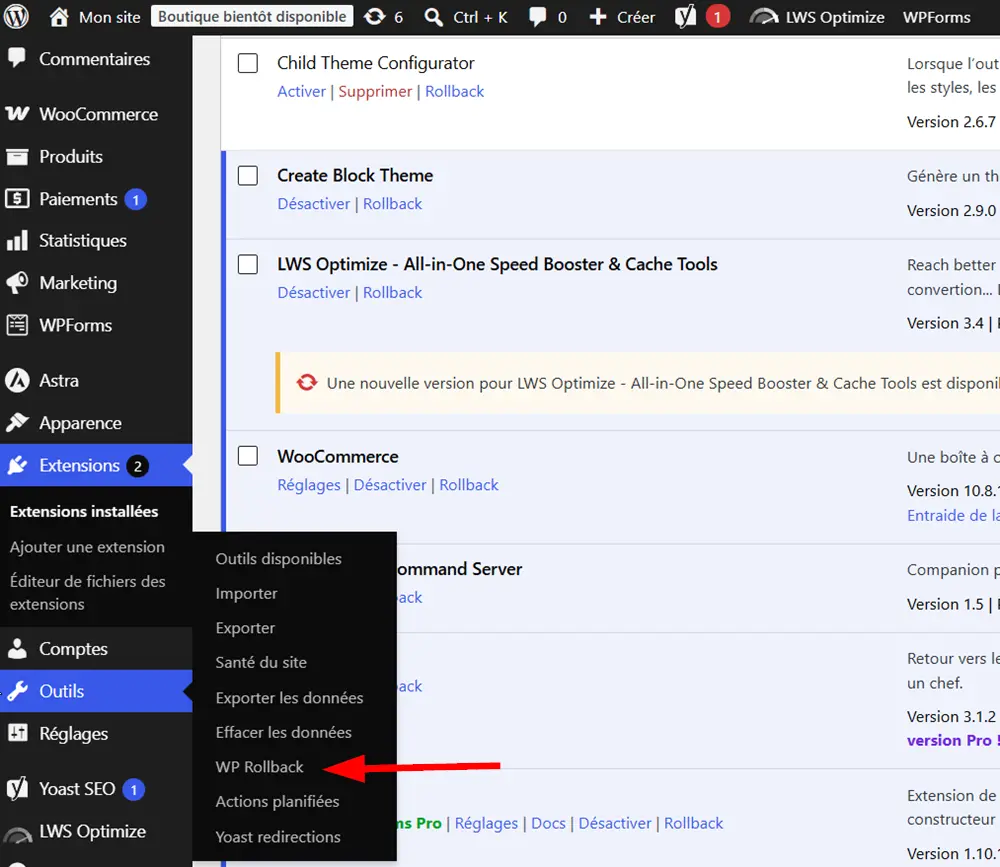Check the Create Block Theme checkbox
Image resolution: width=1000 pixels, height=867 pixels.
pos(247,175)
